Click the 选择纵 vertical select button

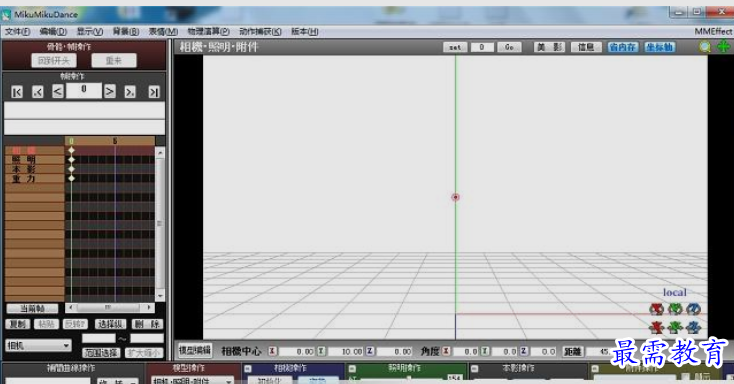[110, 324]
